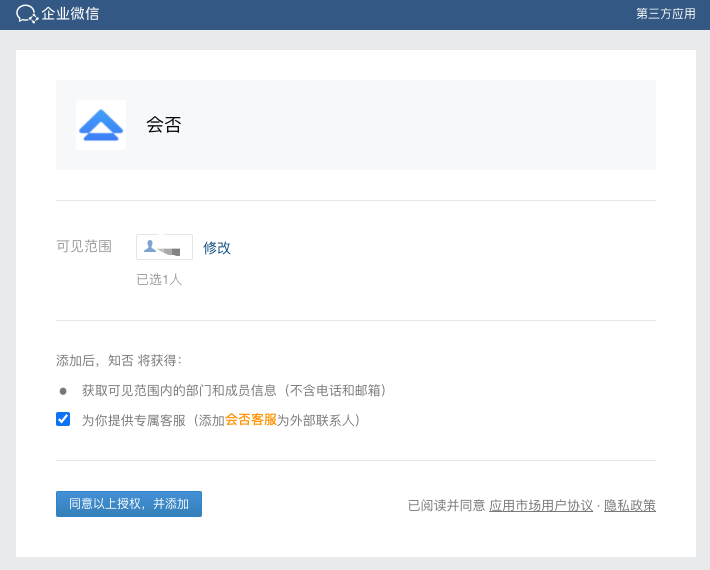Select the 会否 app name text
710x570 pixels.
click(x=164, y=125)
